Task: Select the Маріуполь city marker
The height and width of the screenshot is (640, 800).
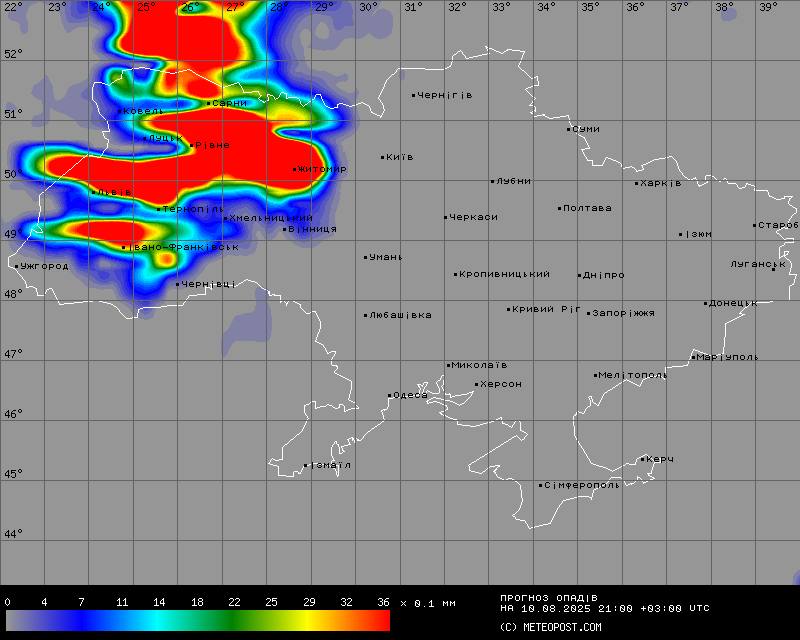Action: point(693,357)
